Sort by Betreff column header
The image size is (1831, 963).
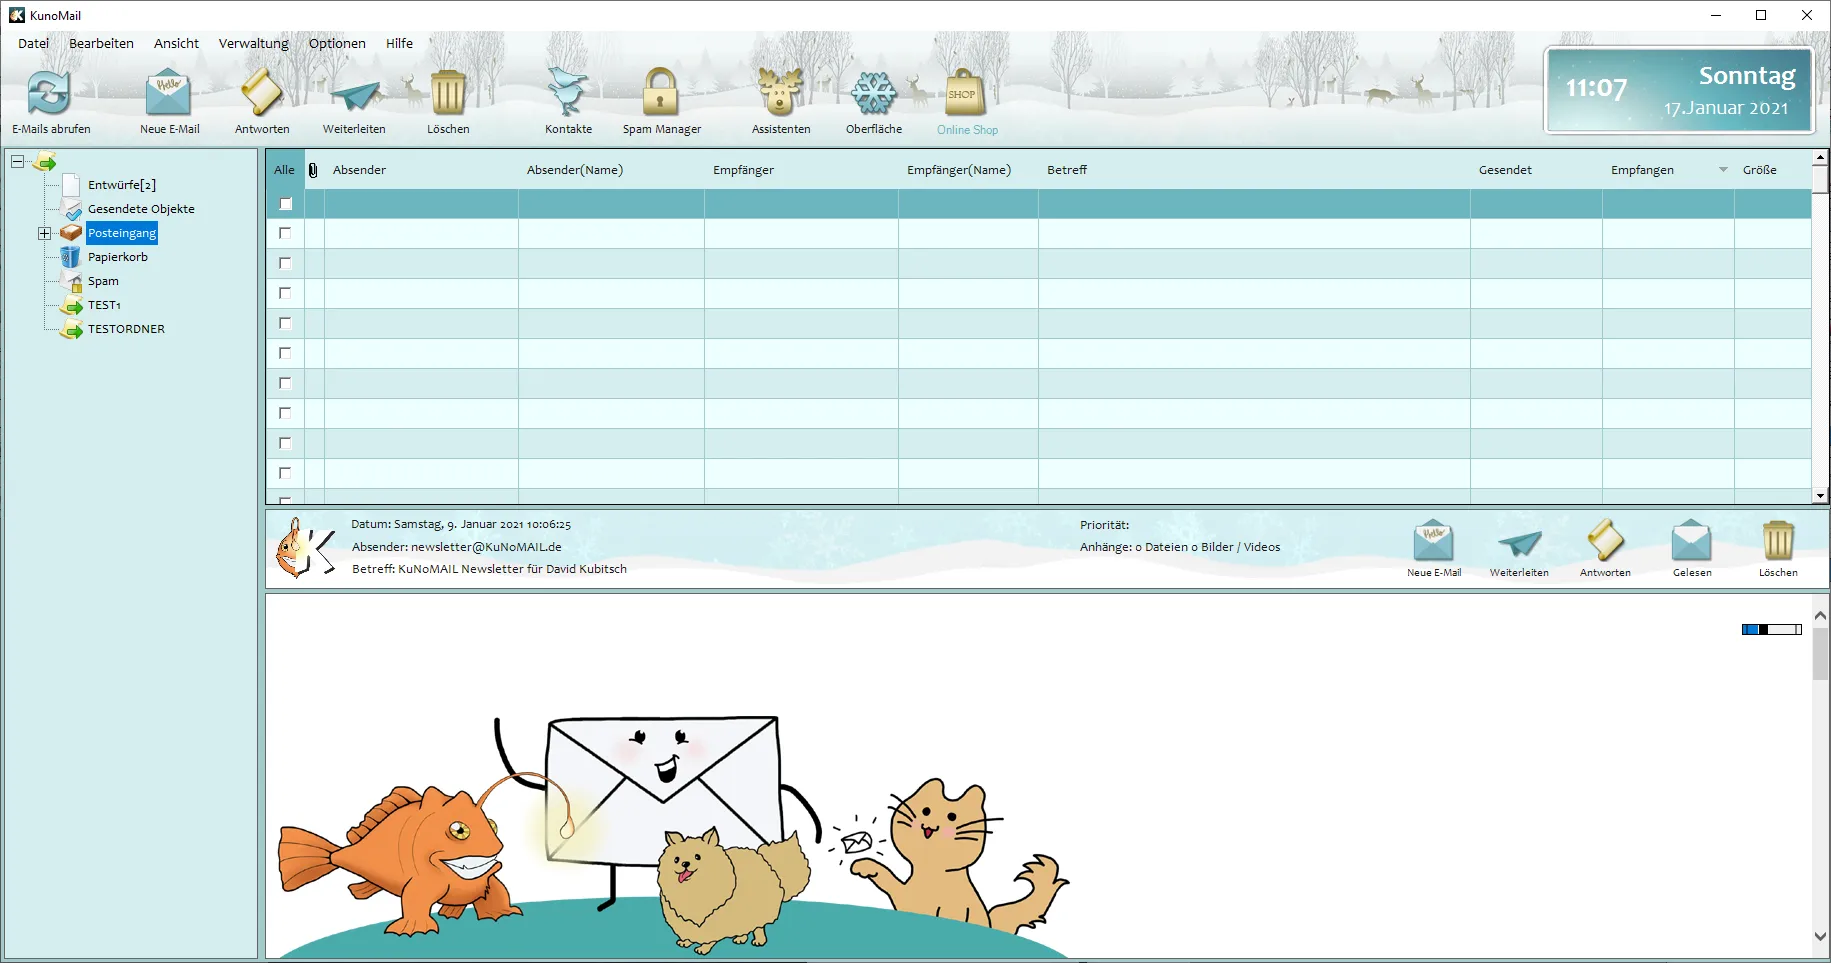[1067, 170]
